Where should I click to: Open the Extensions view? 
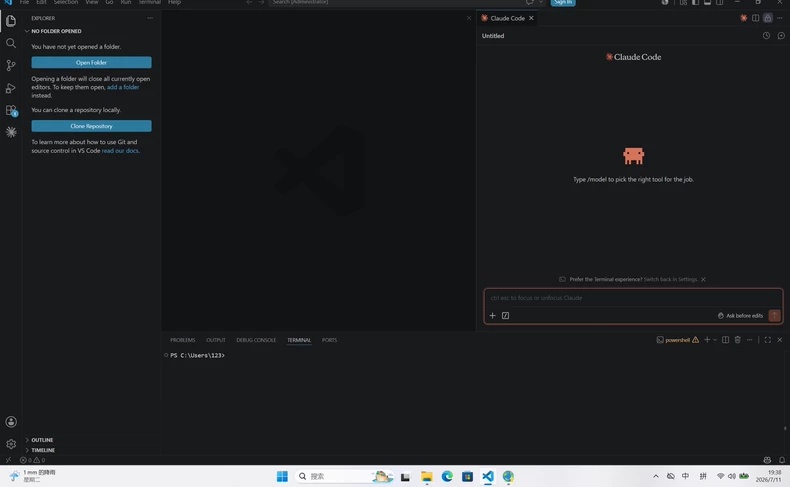(11, 110)
